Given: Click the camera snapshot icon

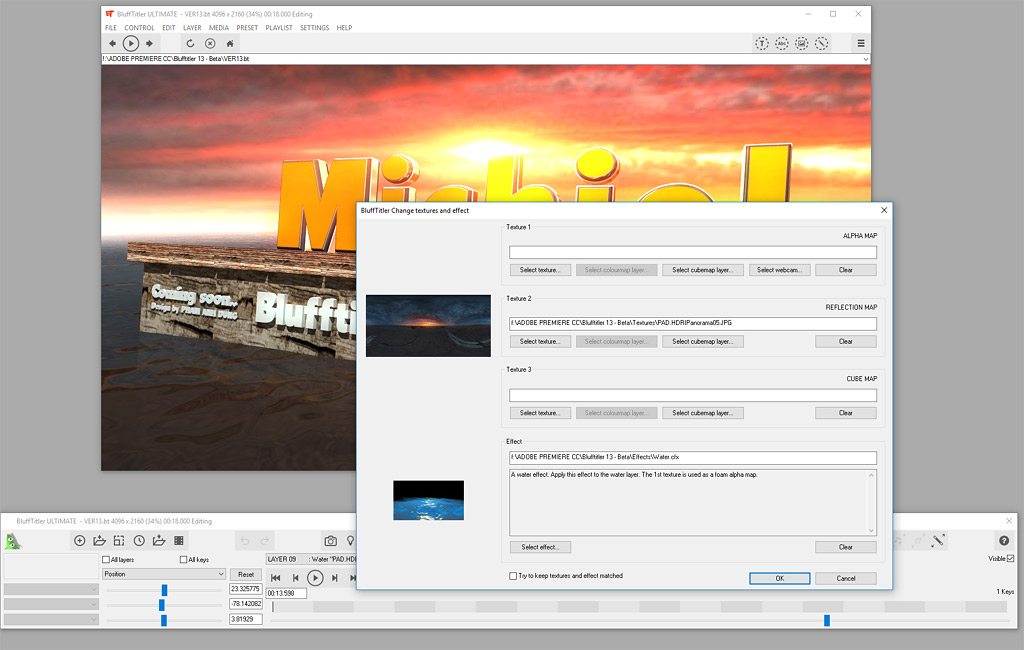Looking at the screenshot, I should tap(330, 540).
